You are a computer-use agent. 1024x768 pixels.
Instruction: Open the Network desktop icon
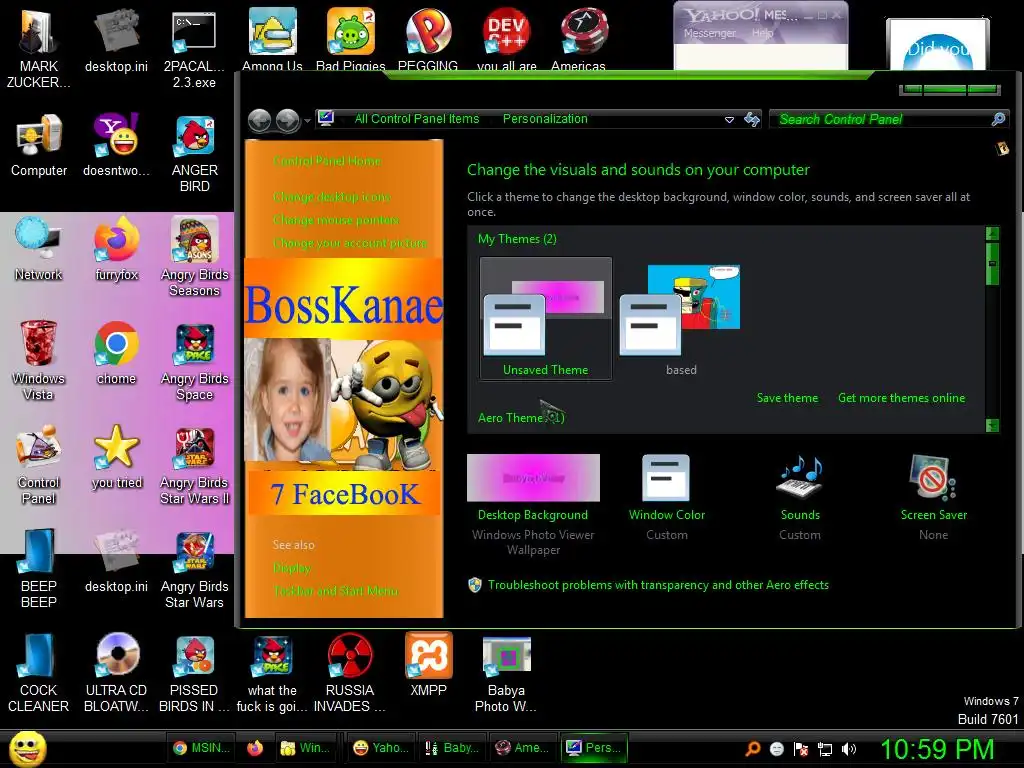pos(39,240)
